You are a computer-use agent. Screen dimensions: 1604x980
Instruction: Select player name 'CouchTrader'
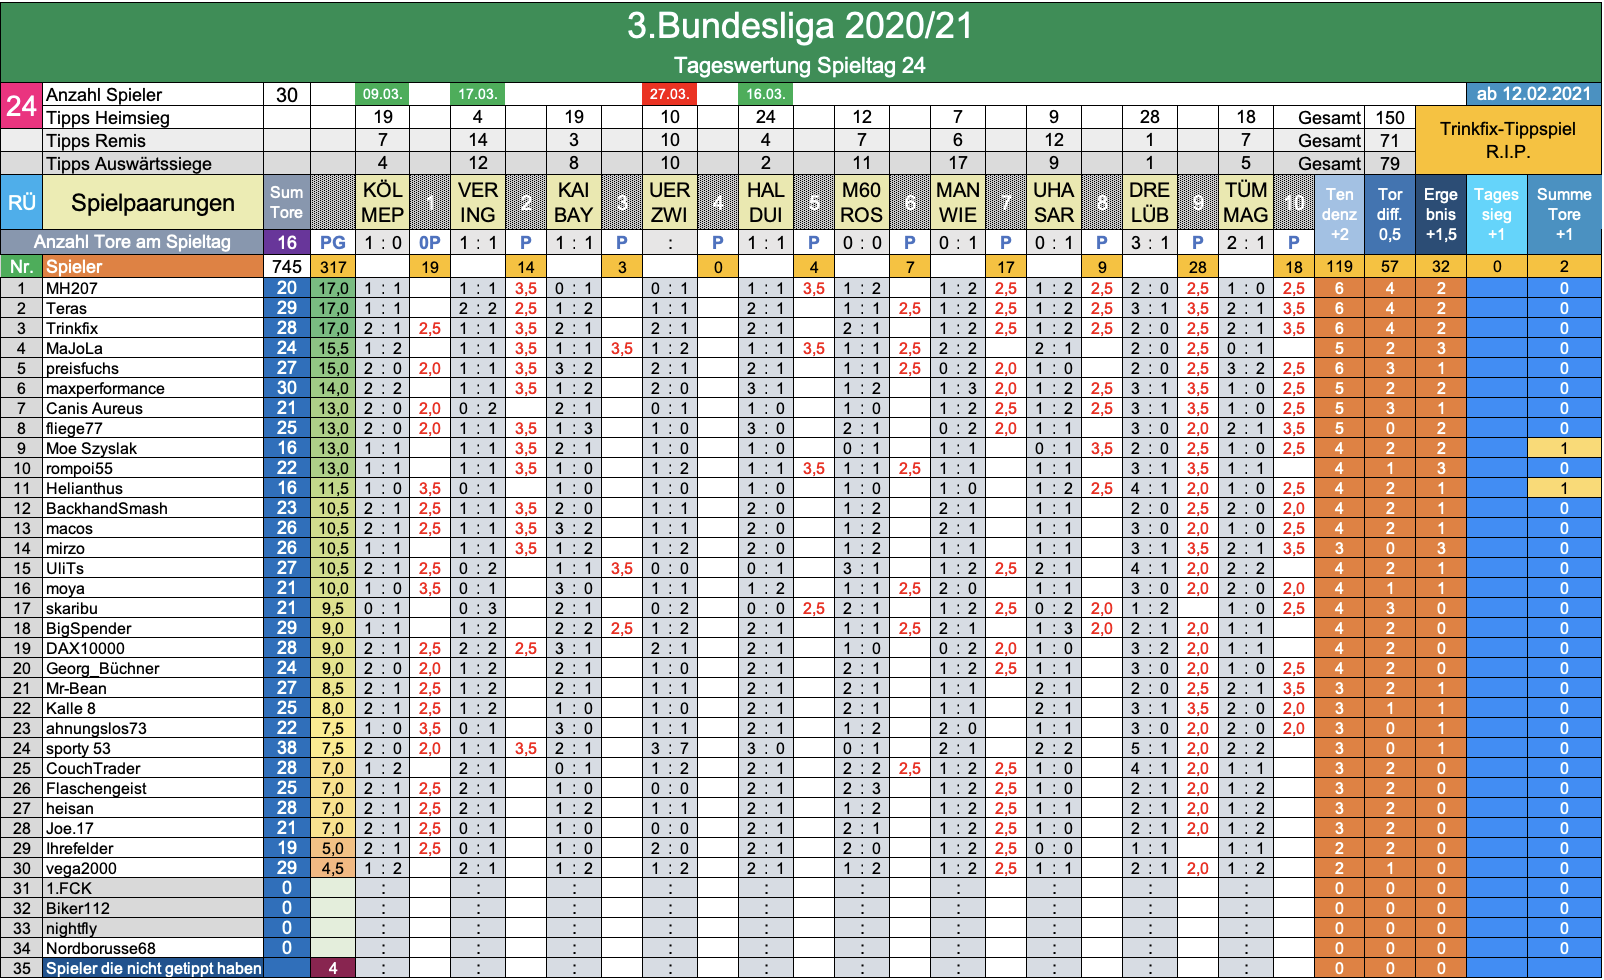93,768
